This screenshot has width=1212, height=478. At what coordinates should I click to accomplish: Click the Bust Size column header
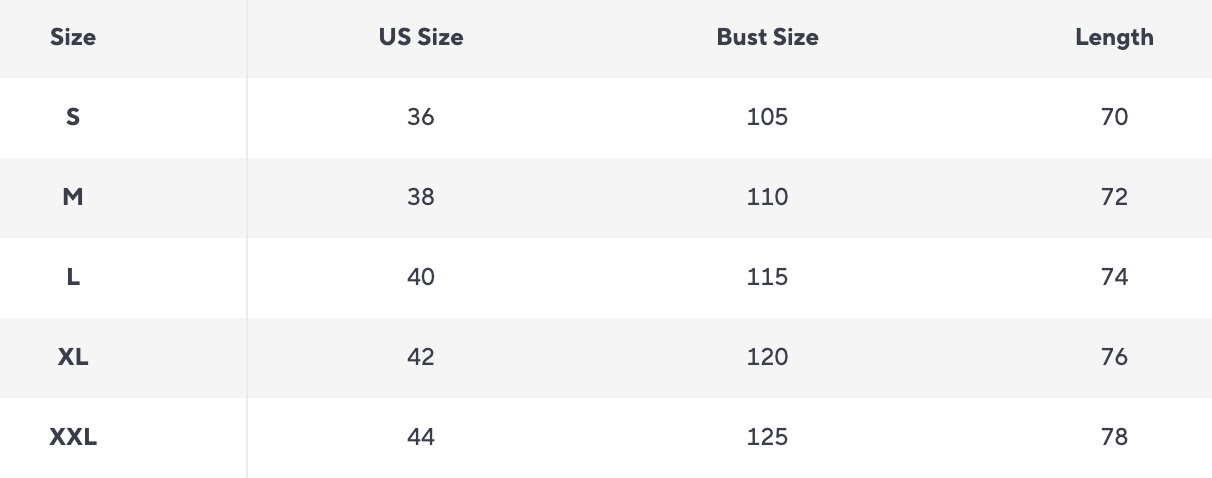(x=767, y=38)
